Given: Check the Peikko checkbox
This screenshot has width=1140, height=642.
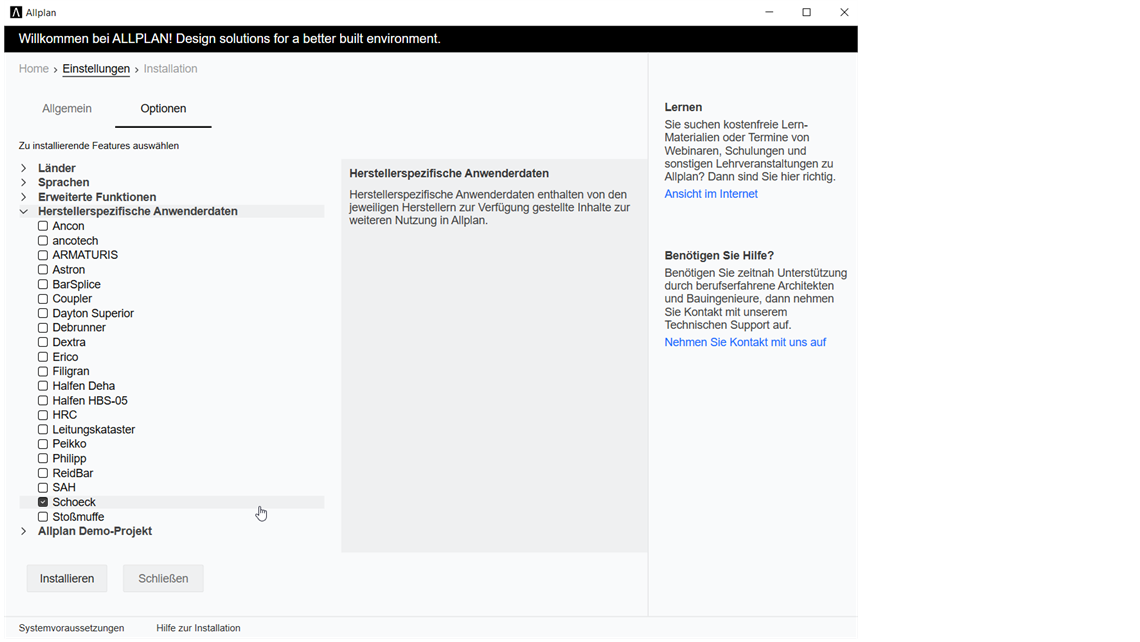Looking at the screenshot, I should coord(43,444).
